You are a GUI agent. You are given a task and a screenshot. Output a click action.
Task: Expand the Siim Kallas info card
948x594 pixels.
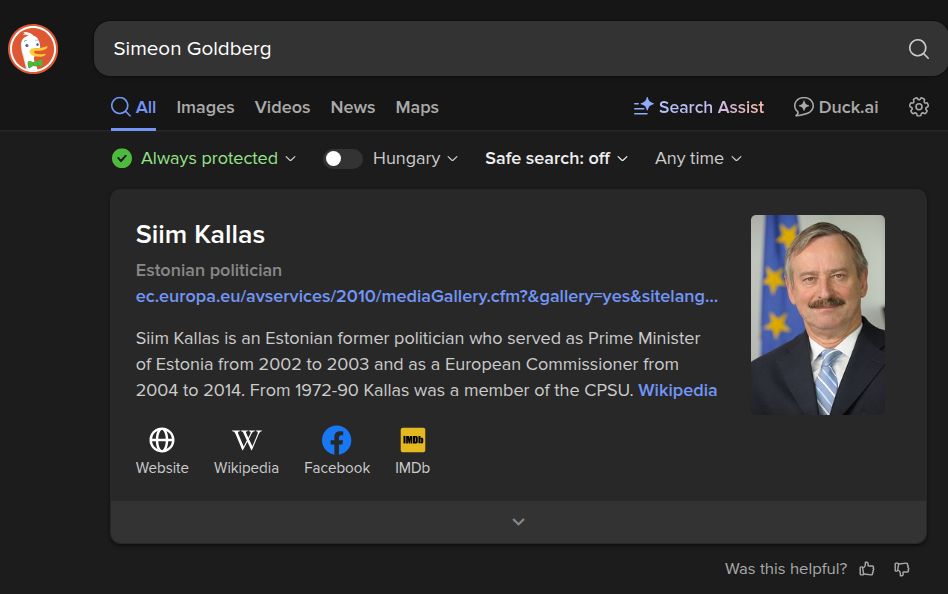point(518,522)
